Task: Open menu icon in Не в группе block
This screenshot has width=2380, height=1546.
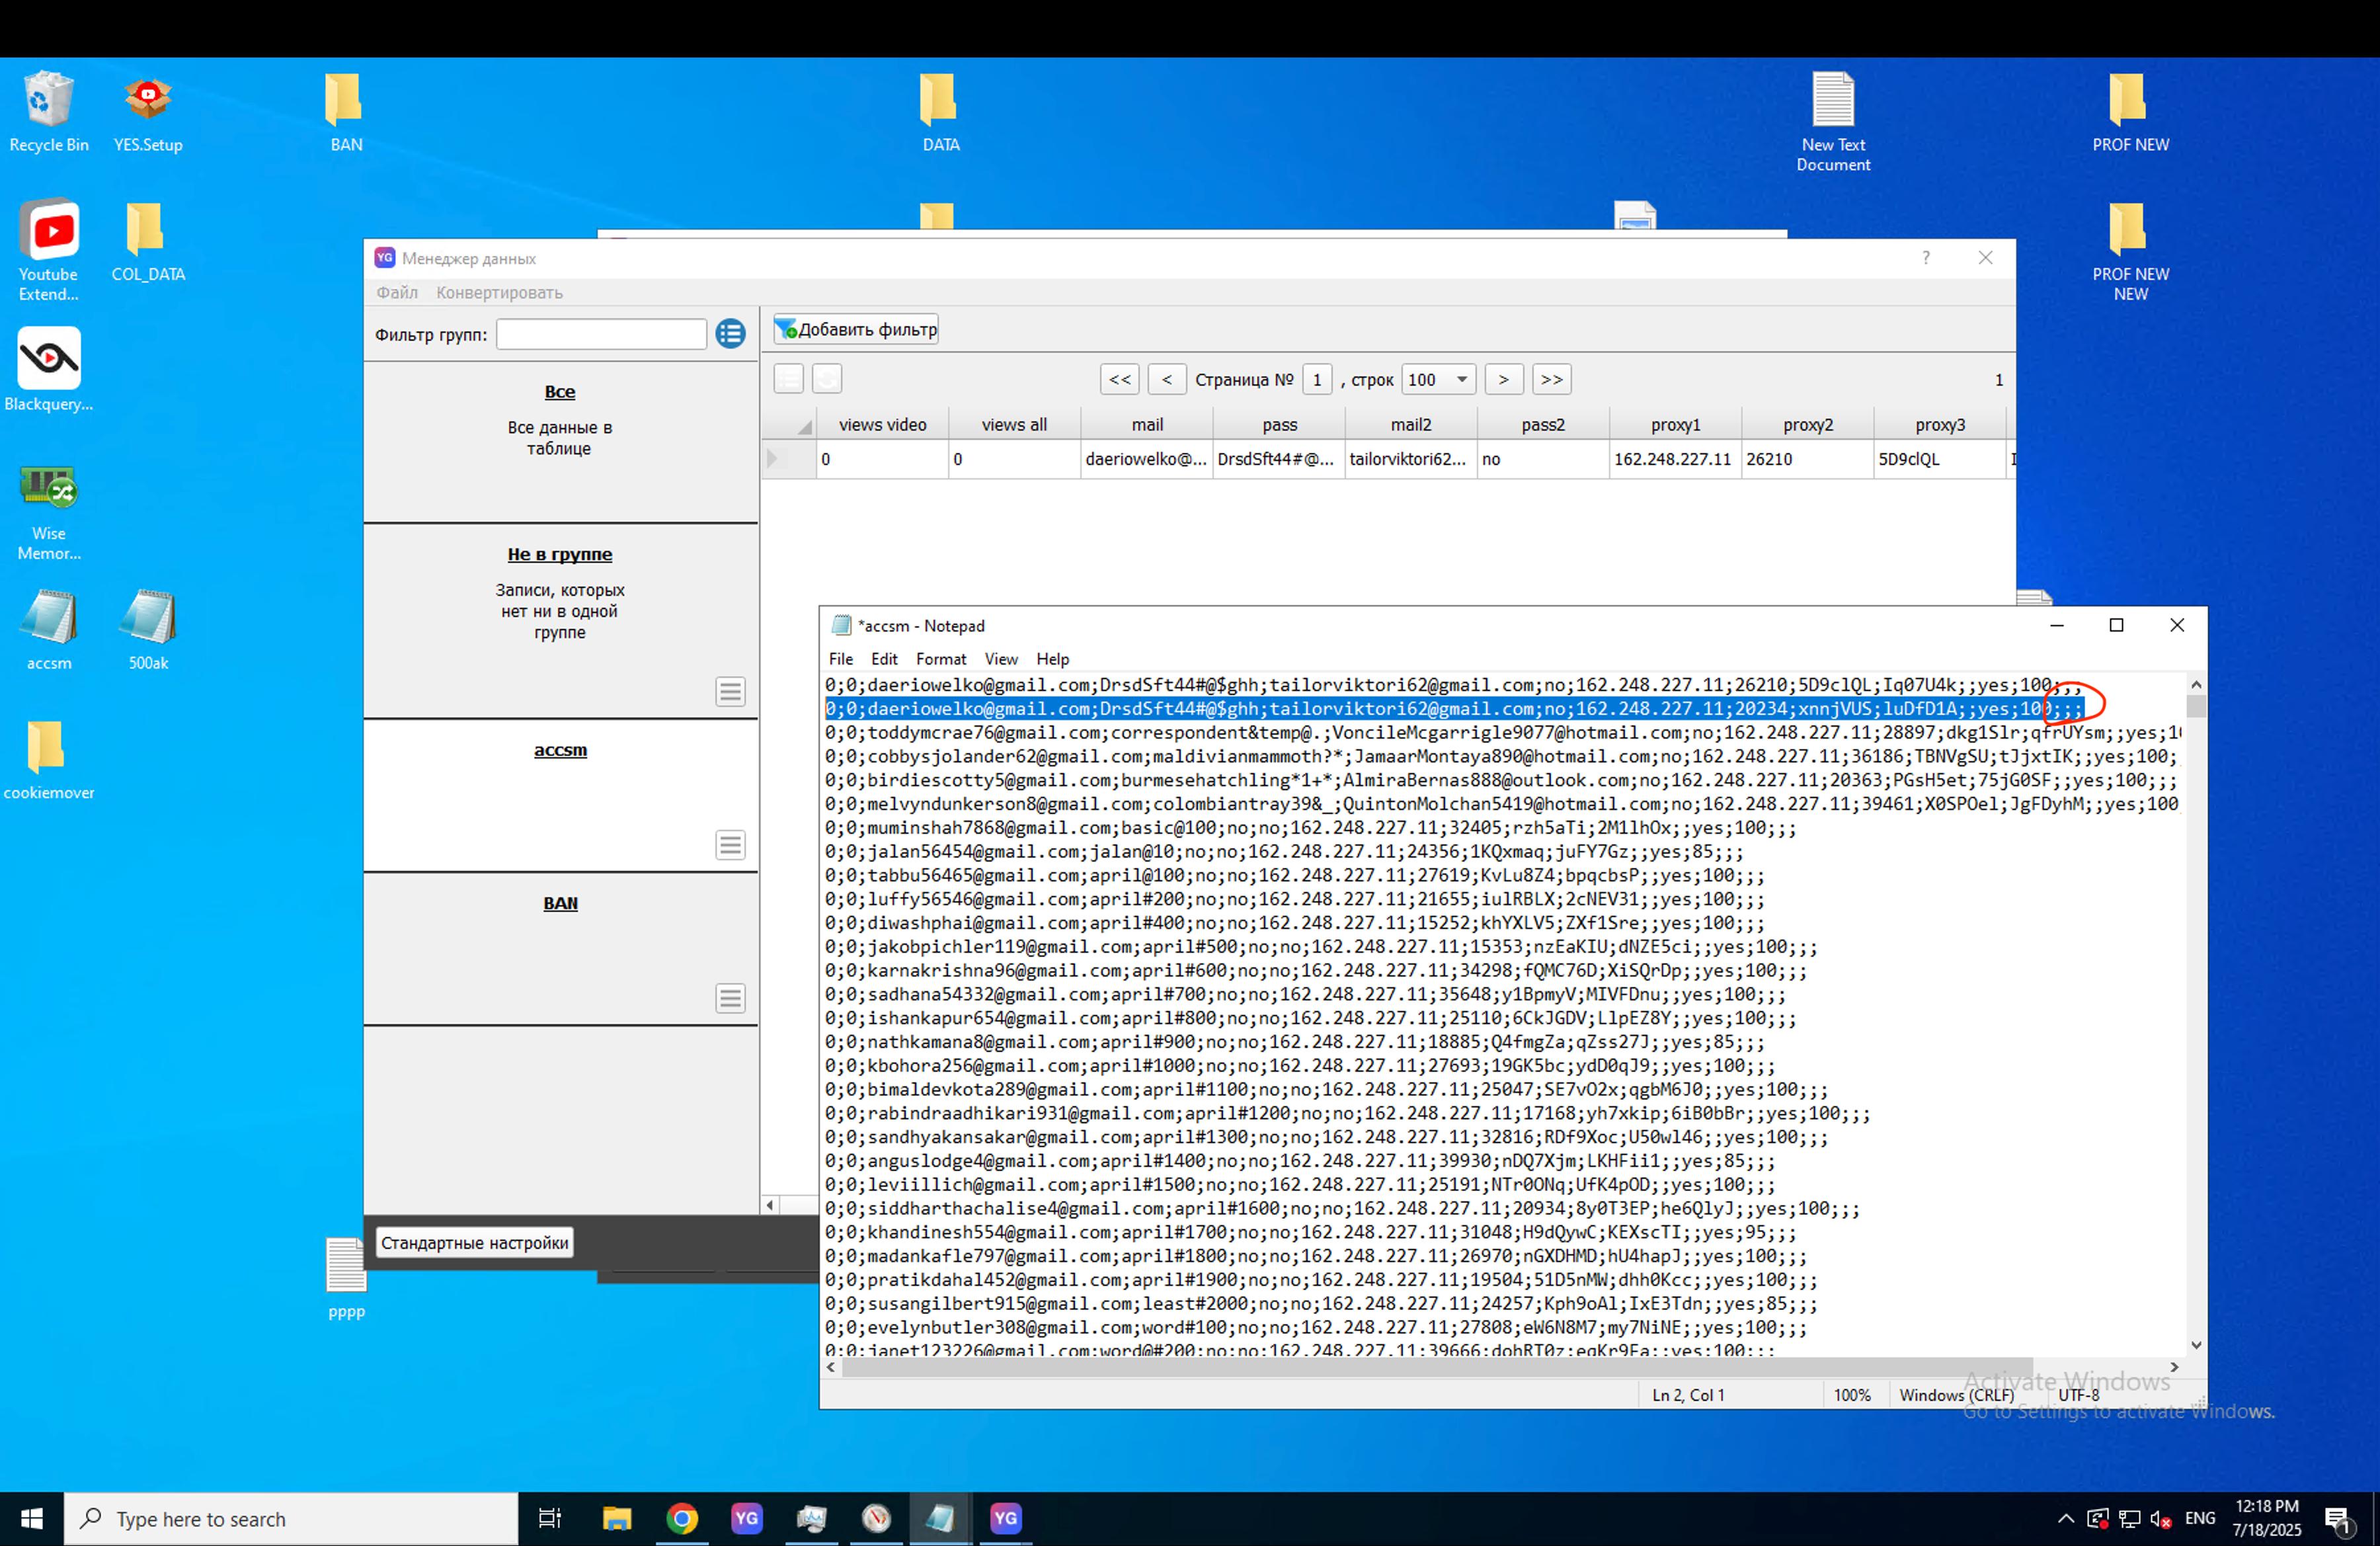Action: pos(730,692)
